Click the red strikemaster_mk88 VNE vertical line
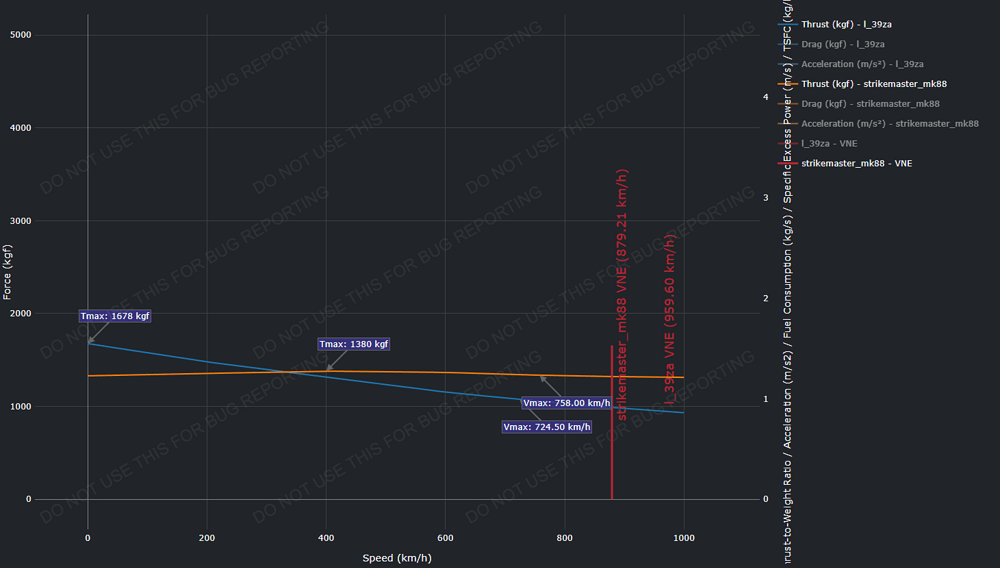The height and width of the screenshot is (568, 1000). (x=612, y=450)
